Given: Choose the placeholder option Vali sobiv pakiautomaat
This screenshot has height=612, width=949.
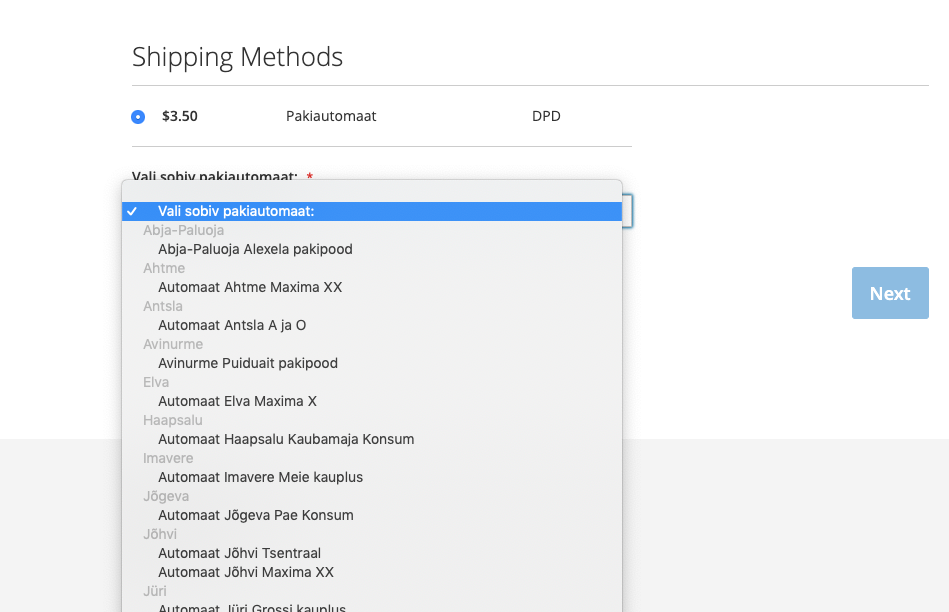Looking at the screenshot, I should click(x=372, y=211).
